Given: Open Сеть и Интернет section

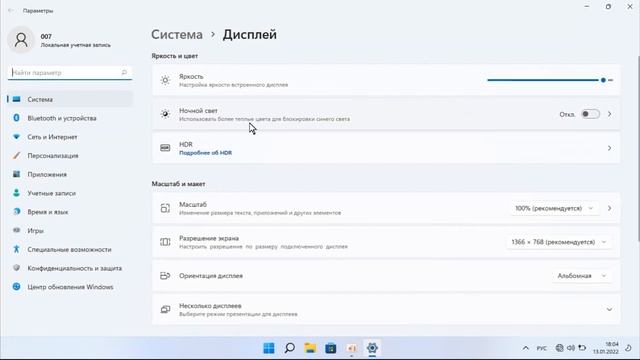Looking at the screenshot, I should 70,137.
